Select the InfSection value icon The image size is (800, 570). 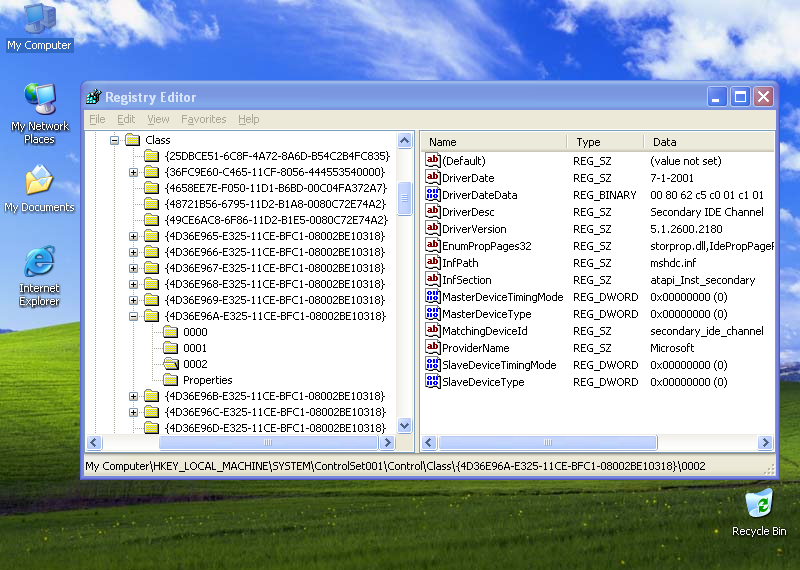432,280
